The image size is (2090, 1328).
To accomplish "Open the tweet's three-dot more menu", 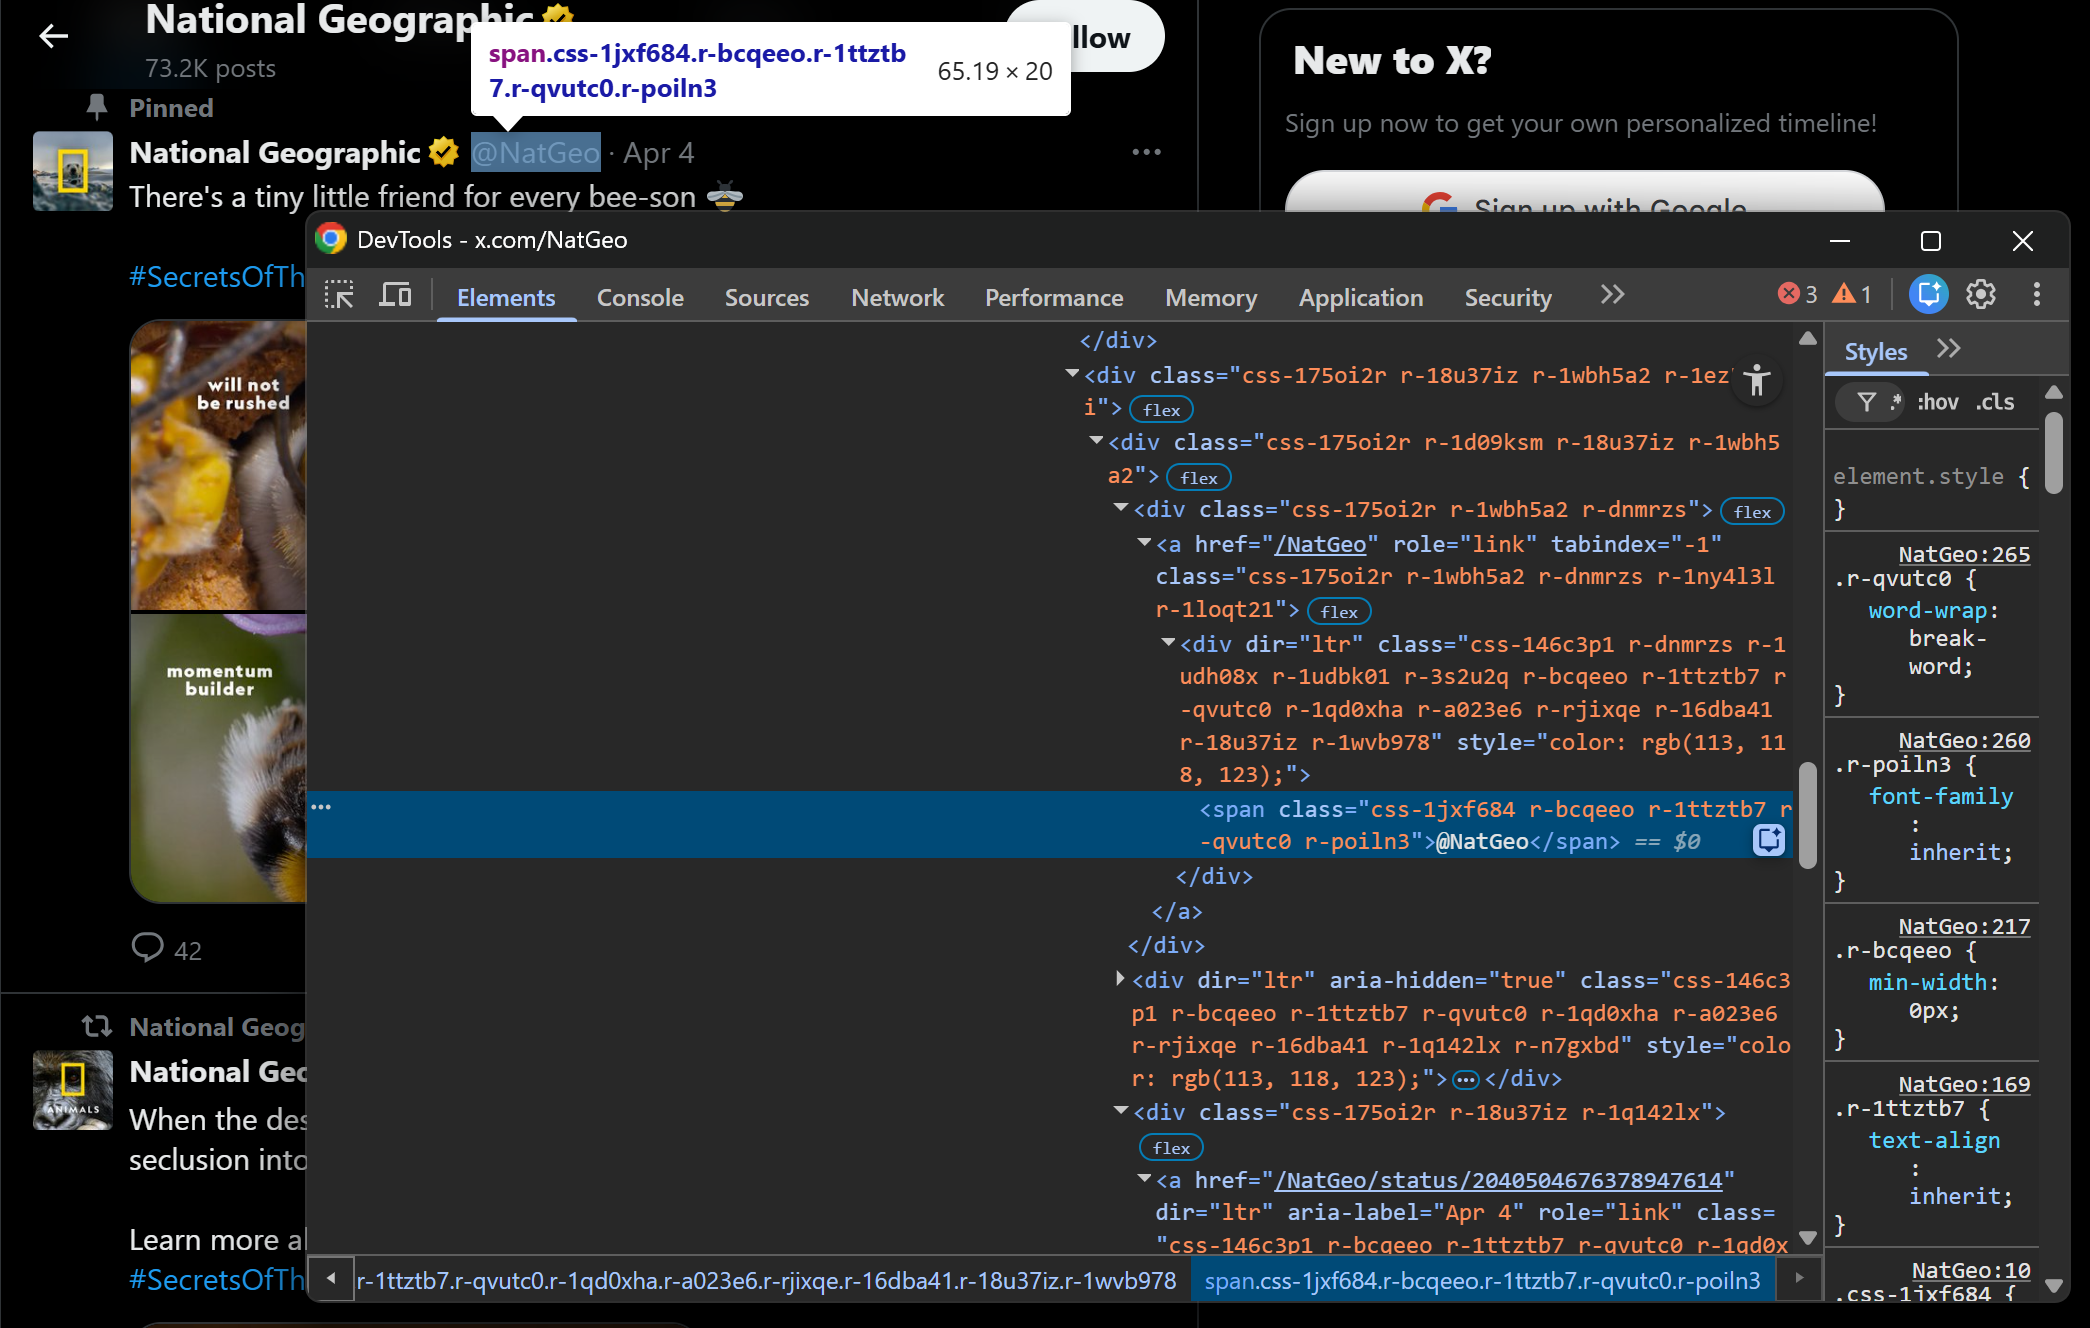I will pyautogui.click(x=1146, y=152).
